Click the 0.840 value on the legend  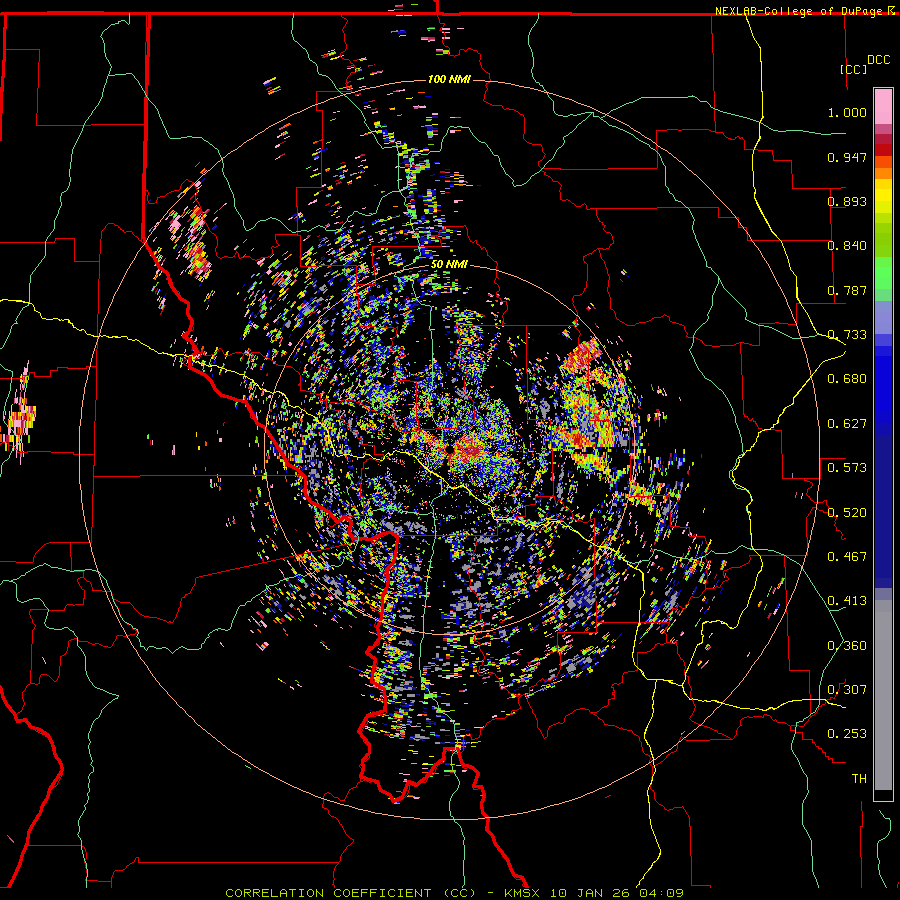847,246
